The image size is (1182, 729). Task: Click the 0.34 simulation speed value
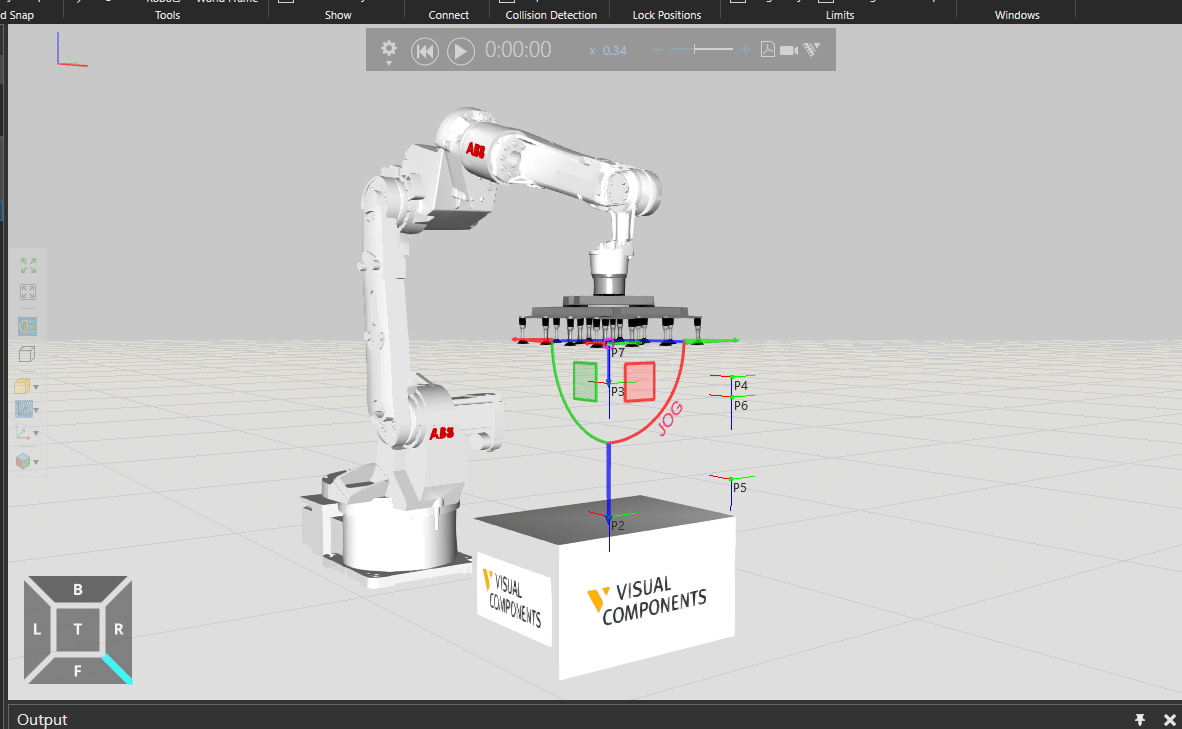[x=614, y=51]
